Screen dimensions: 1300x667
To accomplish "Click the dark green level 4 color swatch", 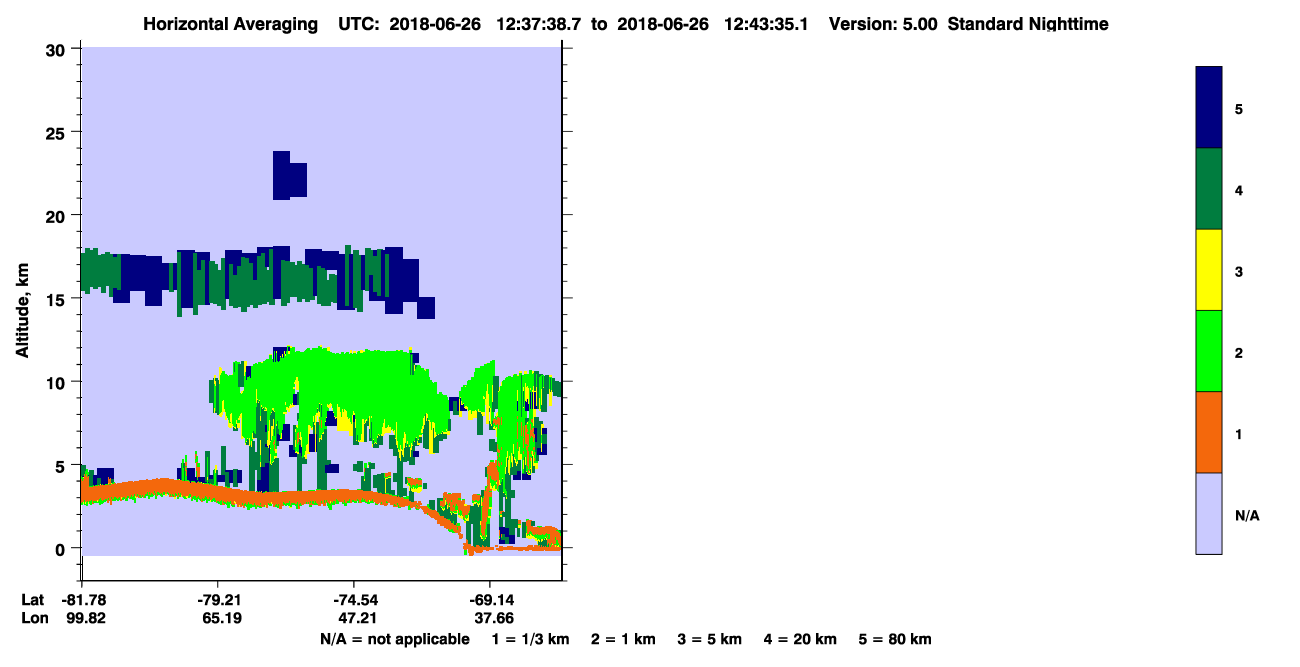I will (1209, 189).
